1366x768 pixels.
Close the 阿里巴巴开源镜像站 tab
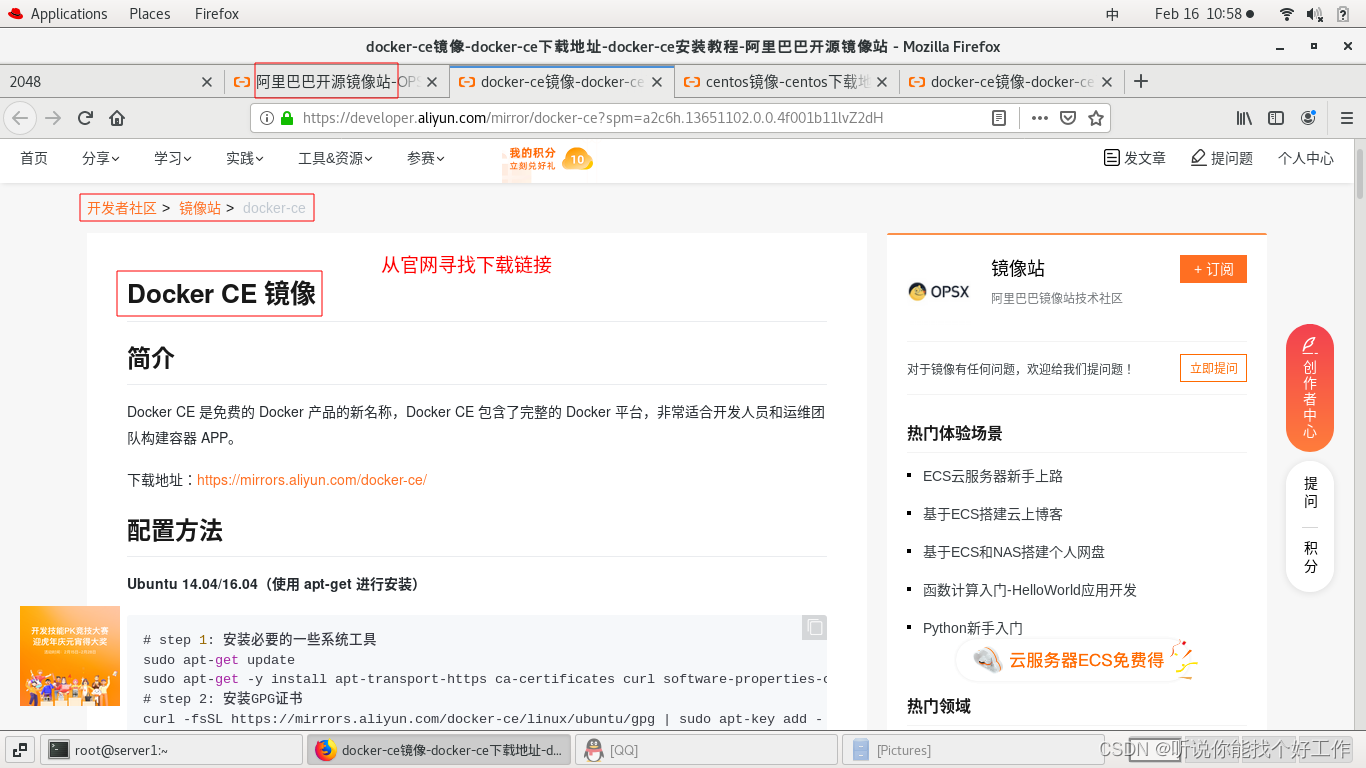(x=432, y=82)
